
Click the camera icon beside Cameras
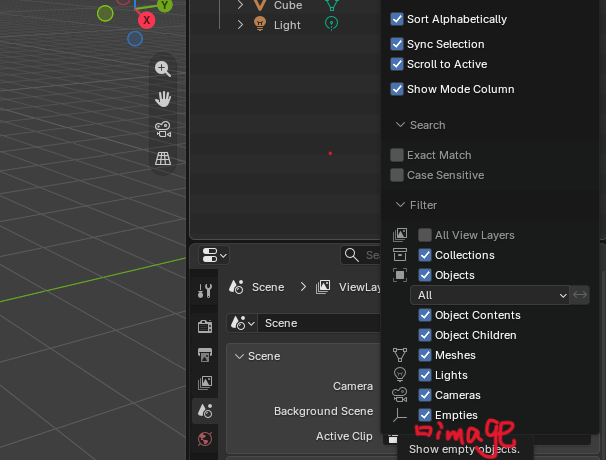(400, 395)
